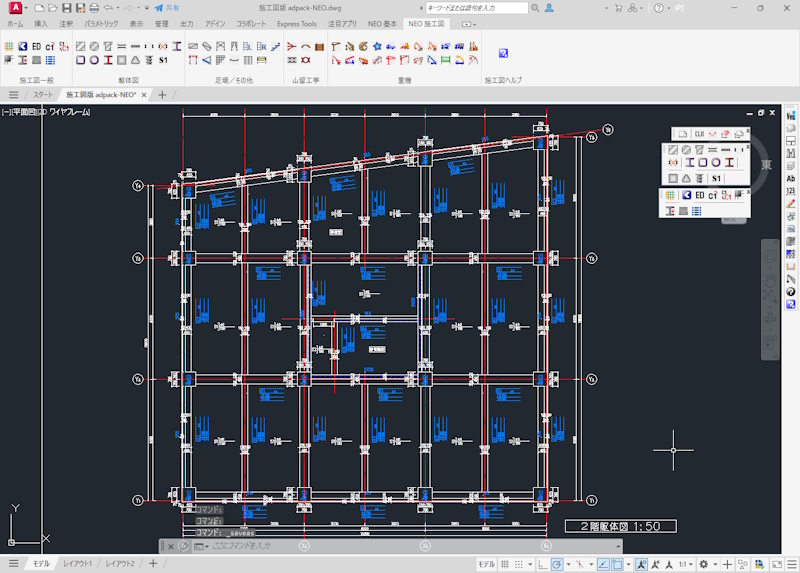Switch to the NEO 基本 ribbon tab

tap(382, 23)
